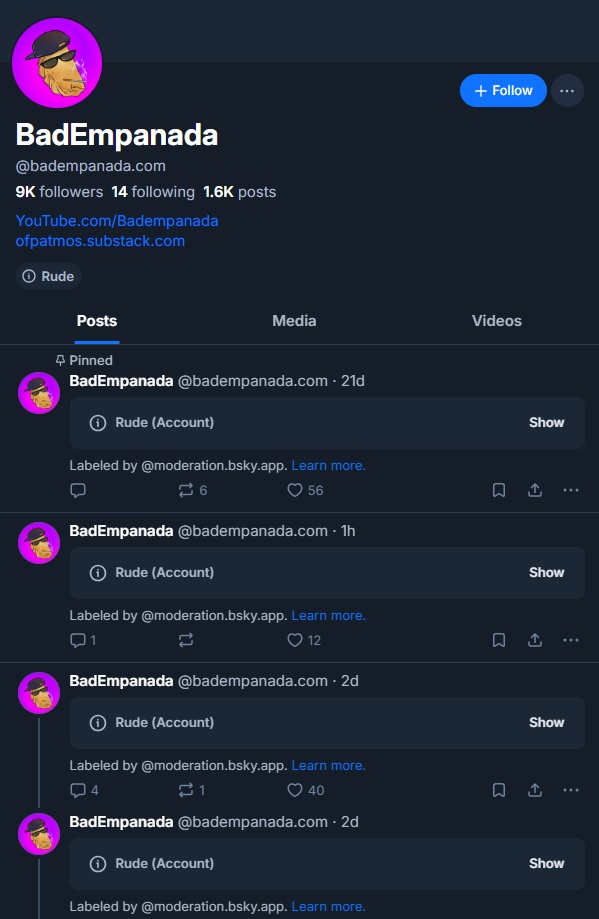Open the profile's three-dot options menu

tap(567, 90)
